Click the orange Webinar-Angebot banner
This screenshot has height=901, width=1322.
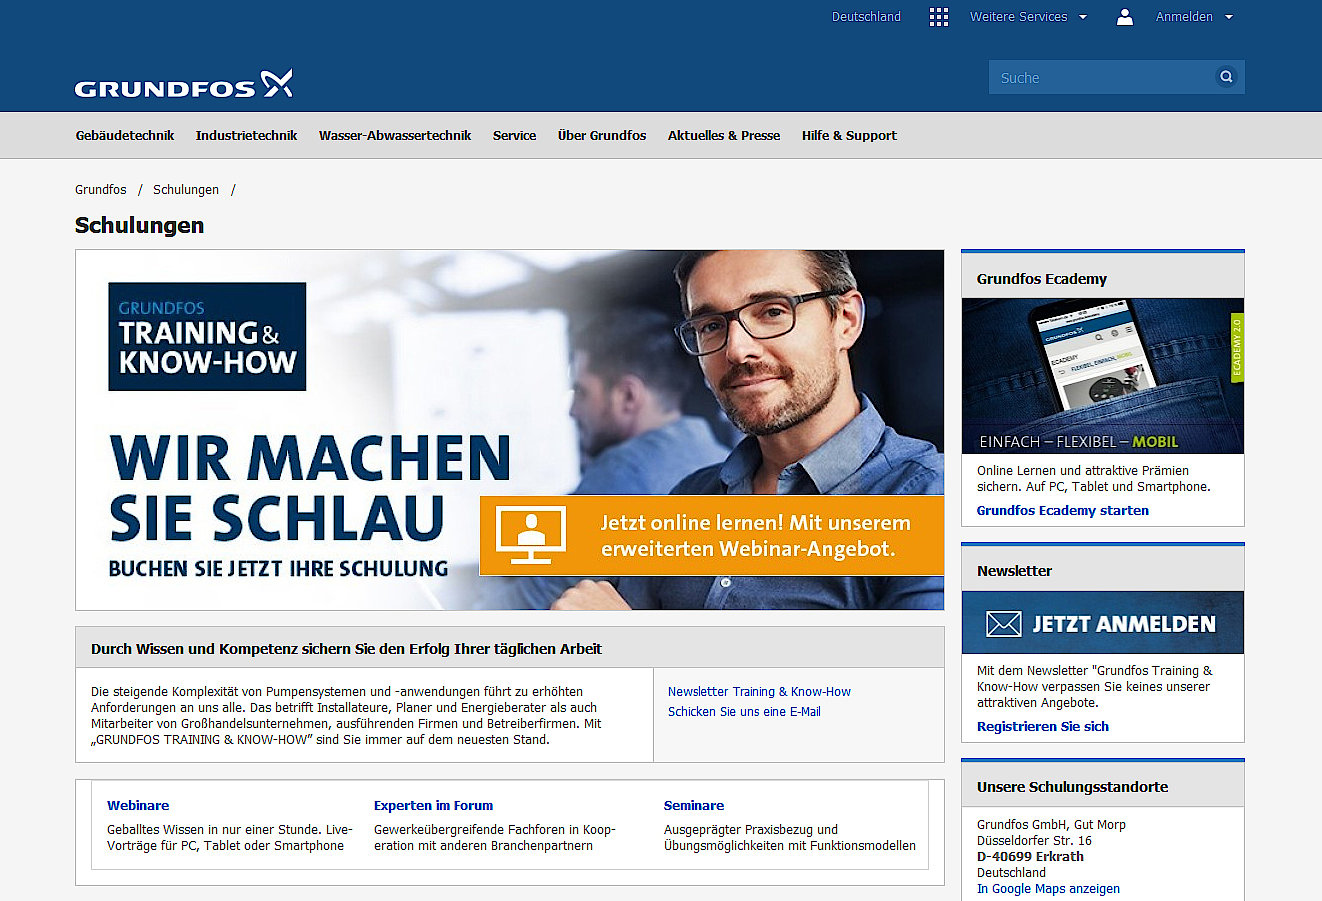coord(712,535)
